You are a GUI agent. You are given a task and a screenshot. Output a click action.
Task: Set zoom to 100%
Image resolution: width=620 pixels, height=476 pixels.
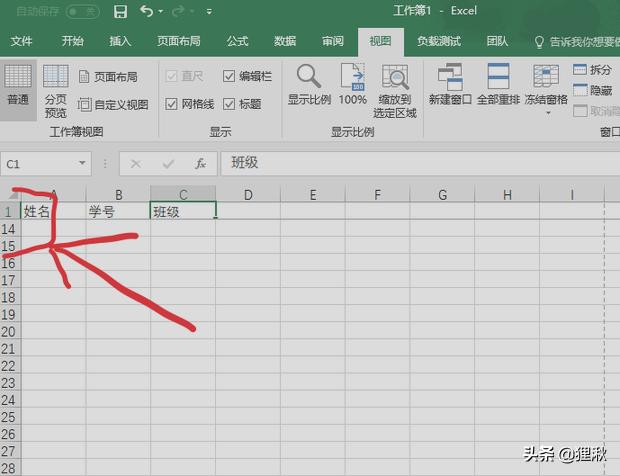352,86
